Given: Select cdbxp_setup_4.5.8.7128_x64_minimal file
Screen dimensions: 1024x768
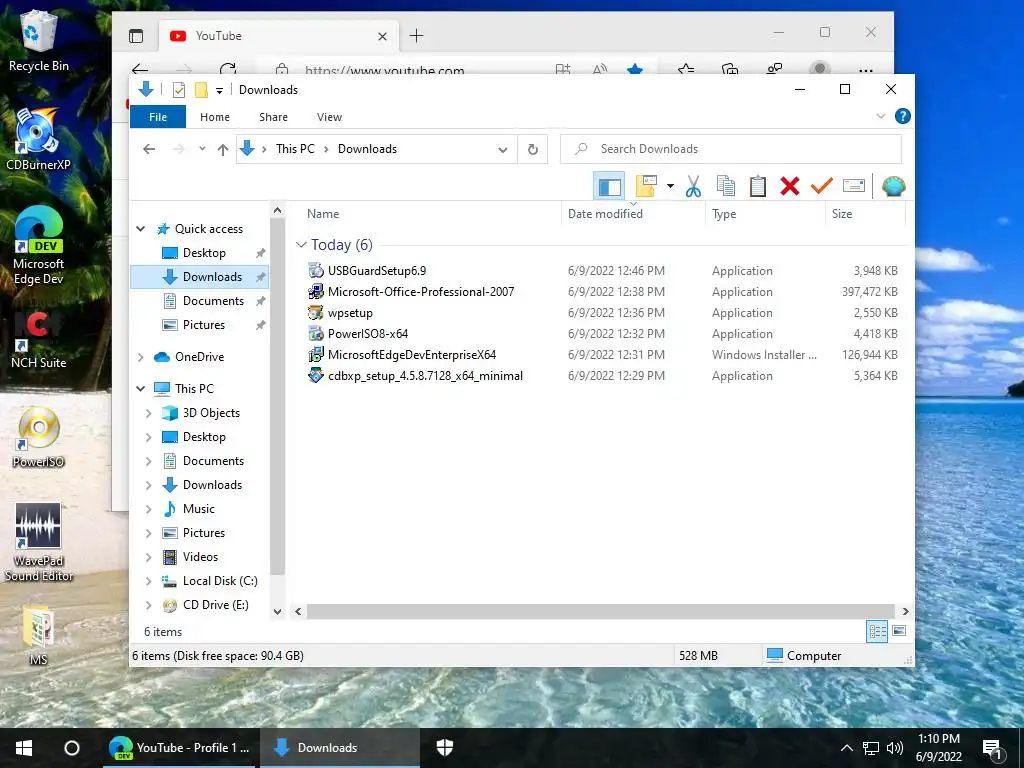Looking at the screenshot, I should 425,376.
